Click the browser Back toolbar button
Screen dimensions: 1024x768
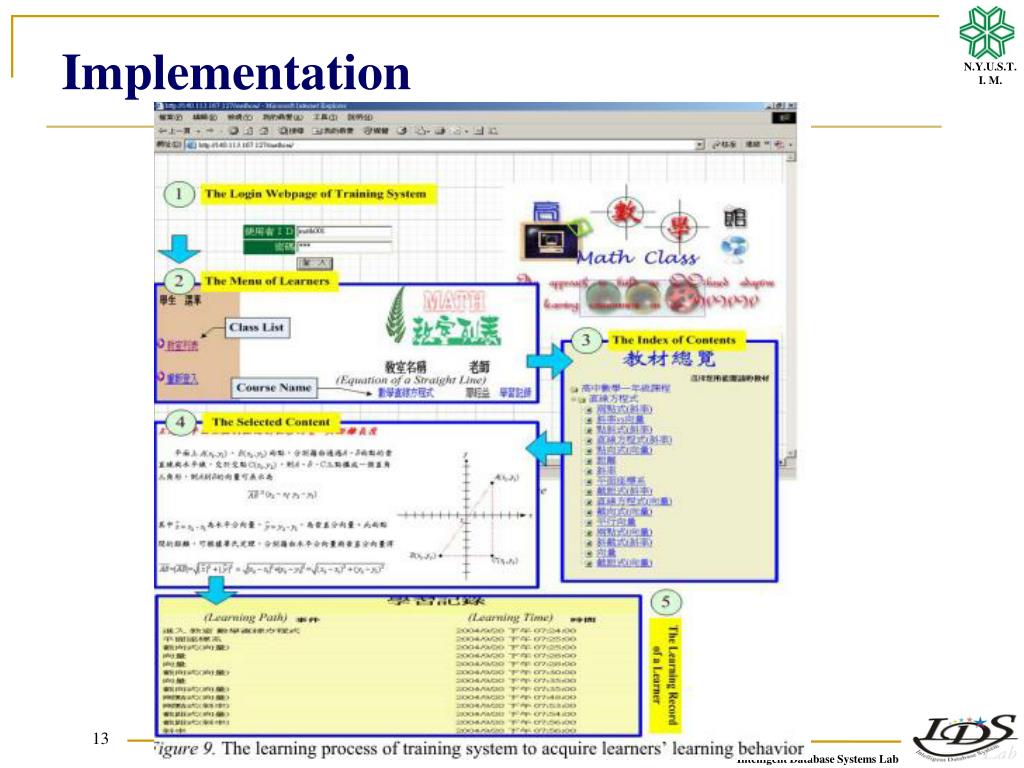(x=175, y=131)
